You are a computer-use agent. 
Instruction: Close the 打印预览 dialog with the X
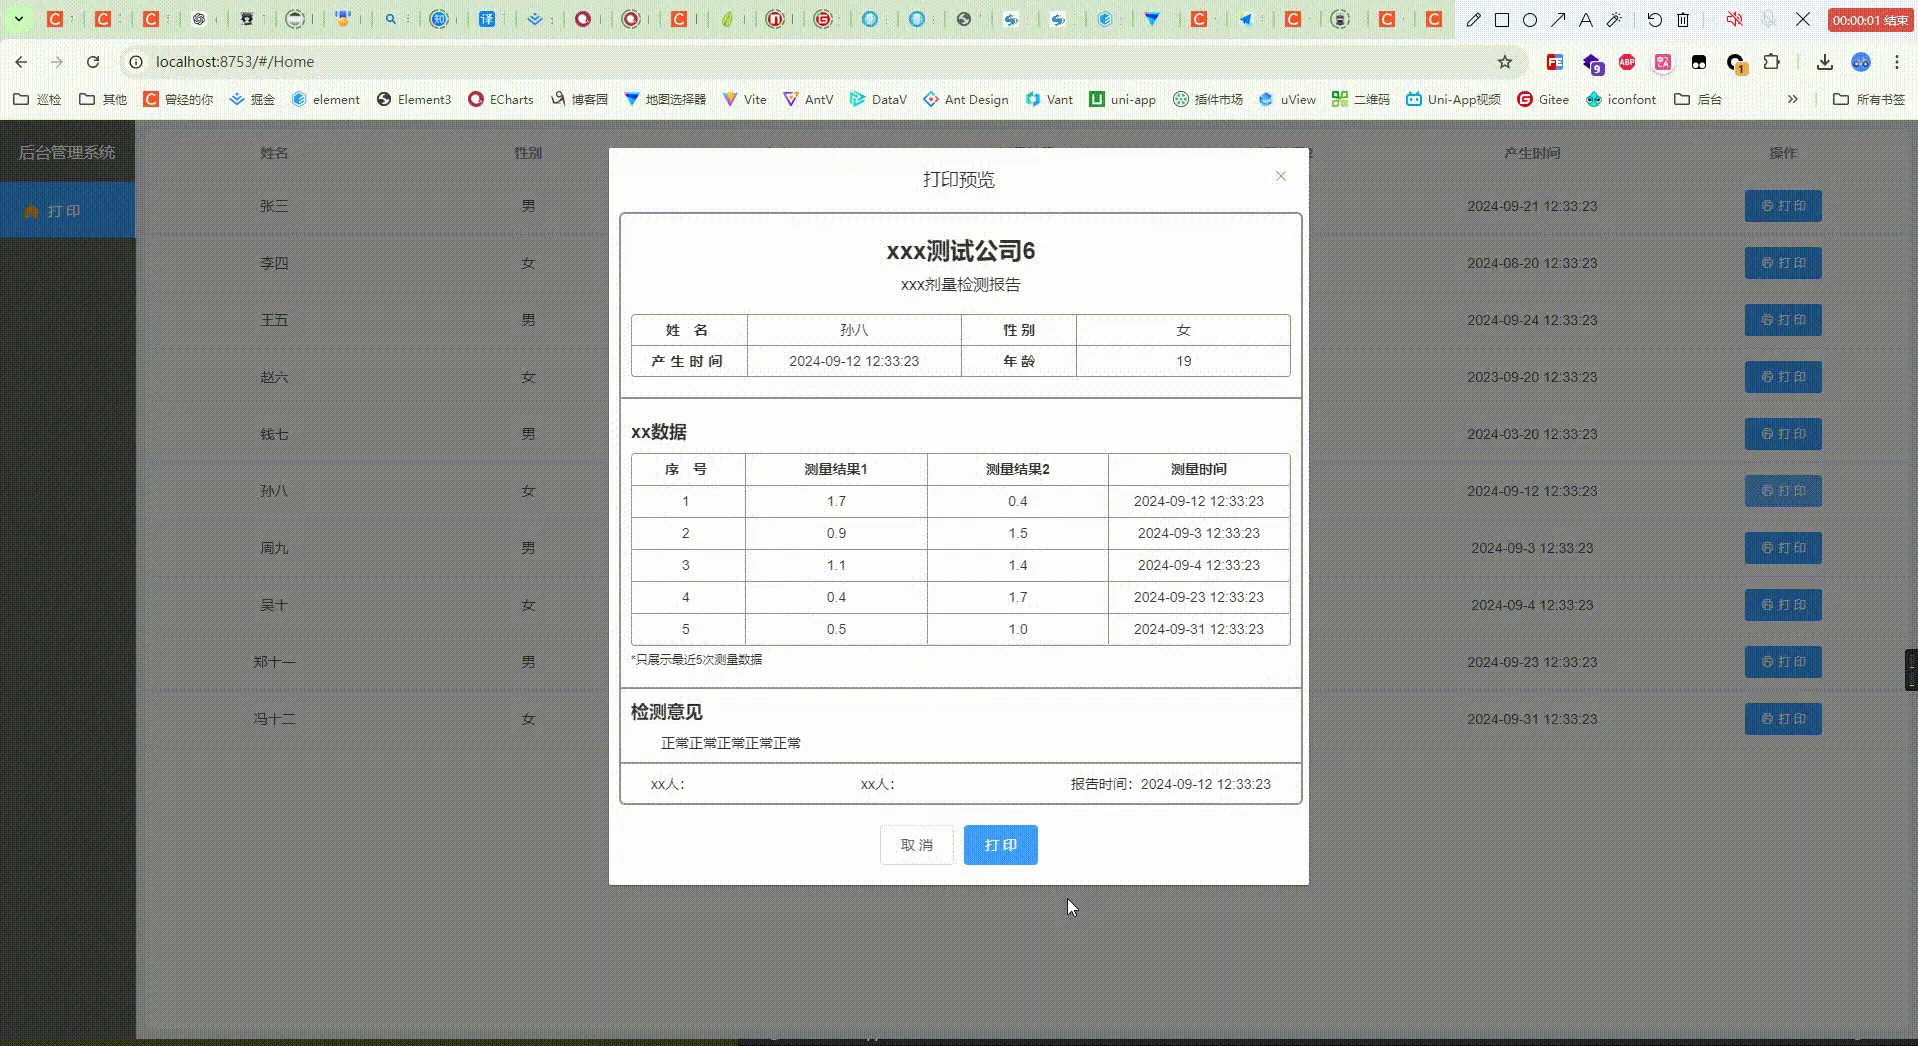coord(1280,176)
